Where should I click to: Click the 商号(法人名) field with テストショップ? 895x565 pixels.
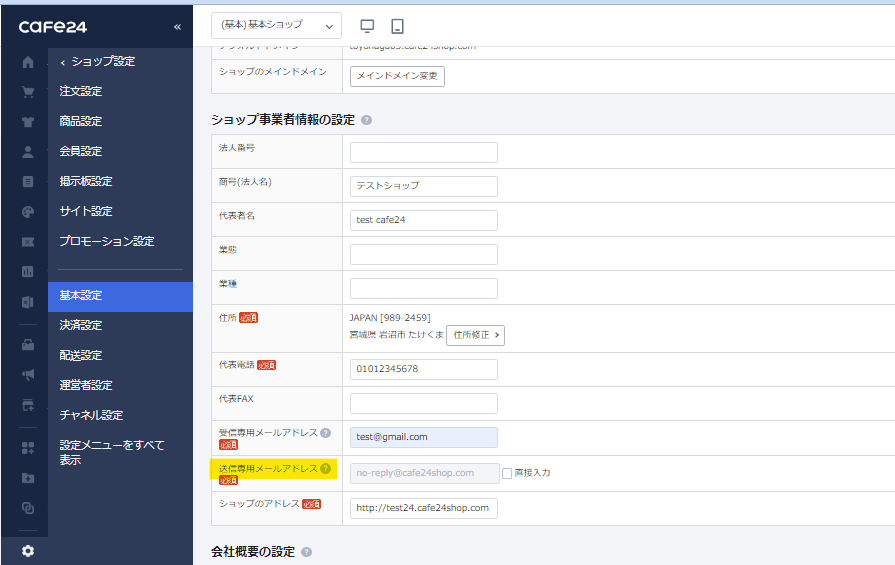pyautogui.click(x=424, y=186)
